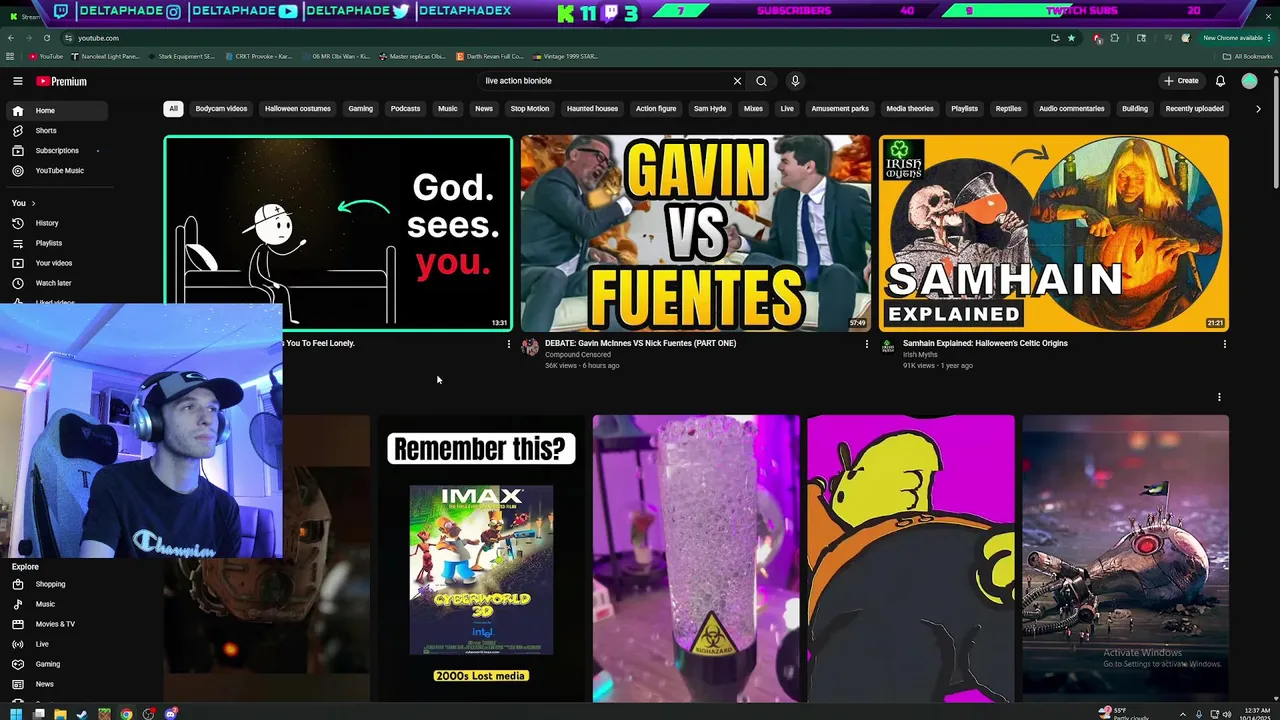Open the Irish Myths channel name
The image size is (1280, 720).
tap(919, 354)
